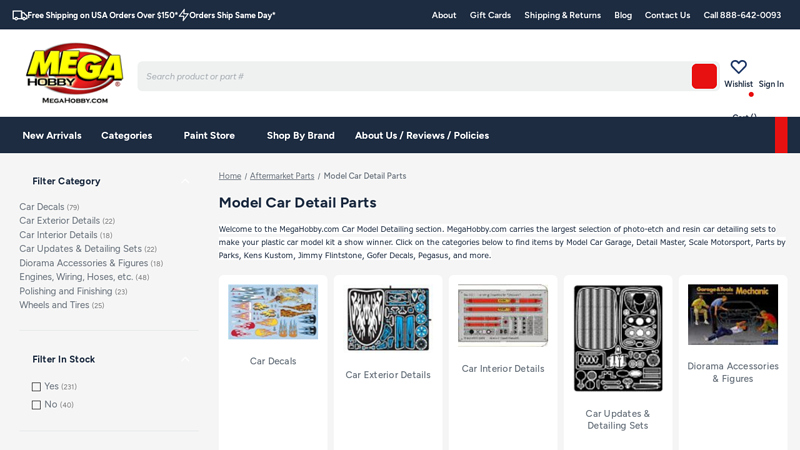800x450 pixels.
Task: Open Car Exterior Details thumbnail image
Action: click(x=388, y=318)
